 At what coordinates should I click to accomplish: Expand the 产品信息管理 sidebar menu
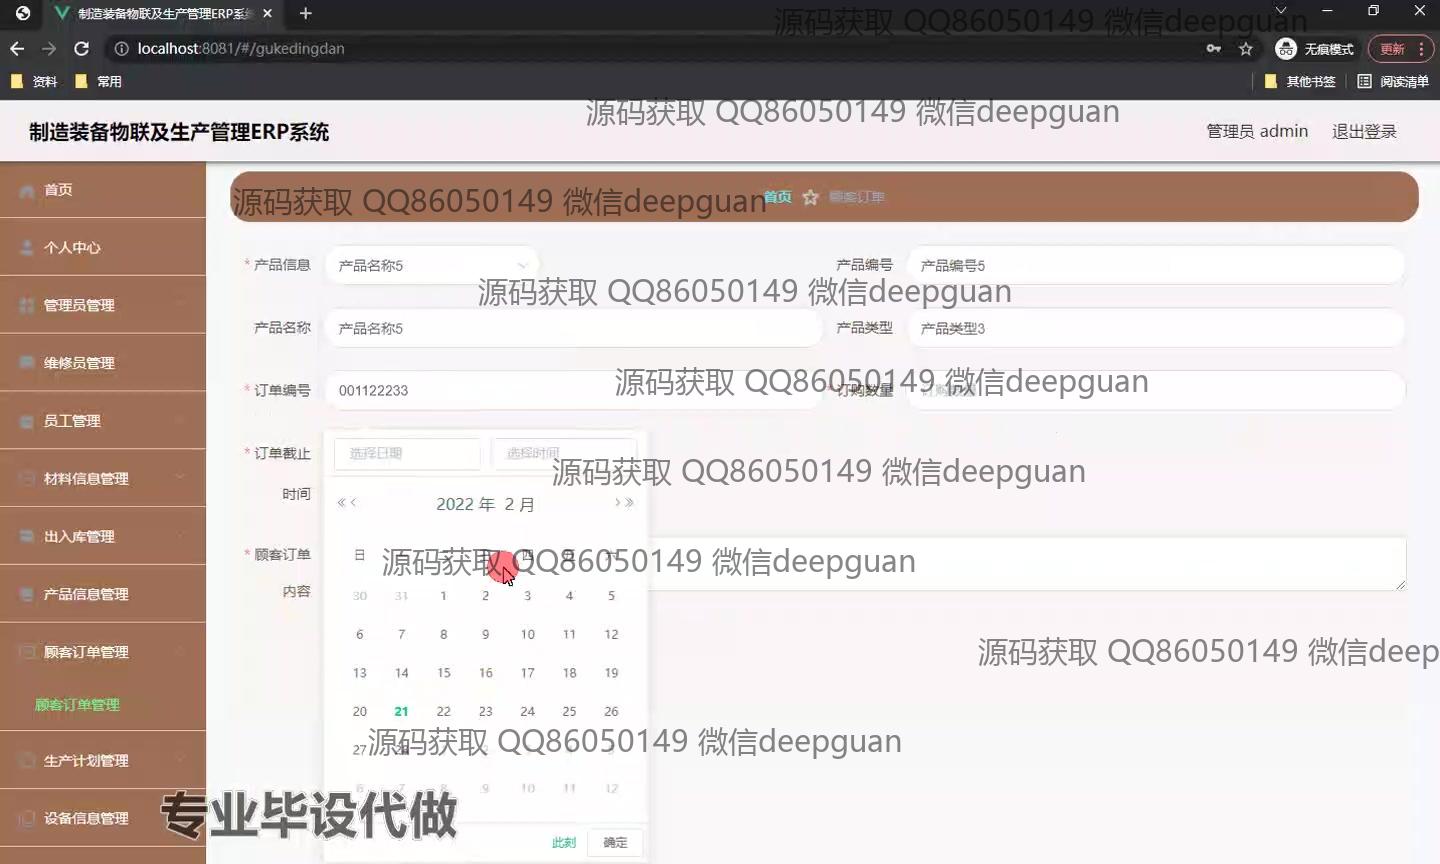click(x=103, y=594)
